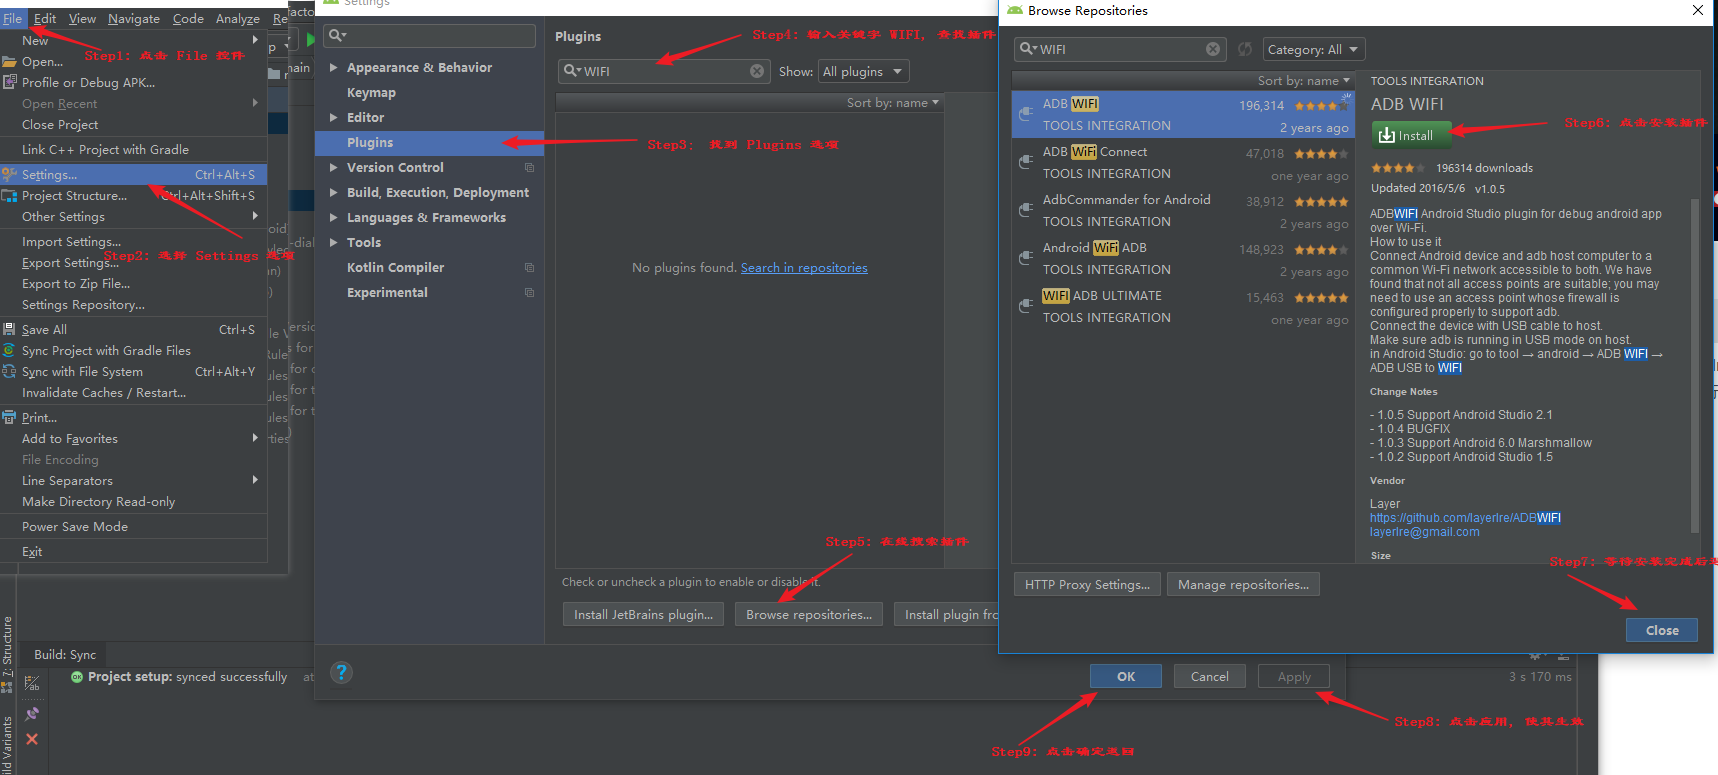Viewport: 1718px width, 775px height.
Task: Click the ADB WiFi Connect plugin icon
Action: point(1025,162)
